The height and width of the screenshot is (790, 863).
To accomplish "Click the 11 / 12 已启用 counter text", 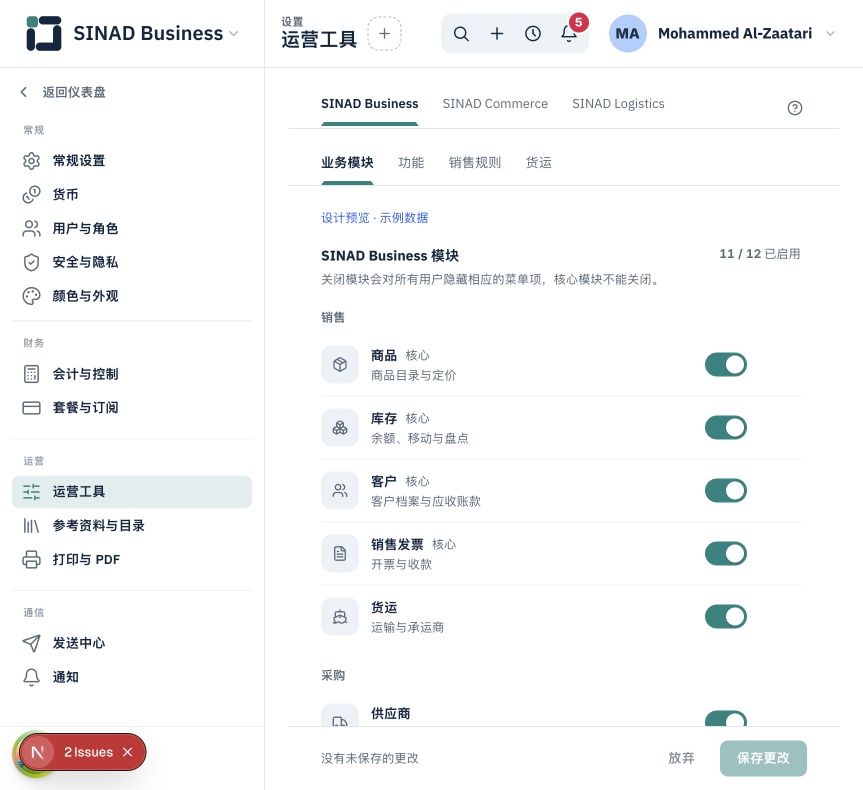I will coord(760,254).
